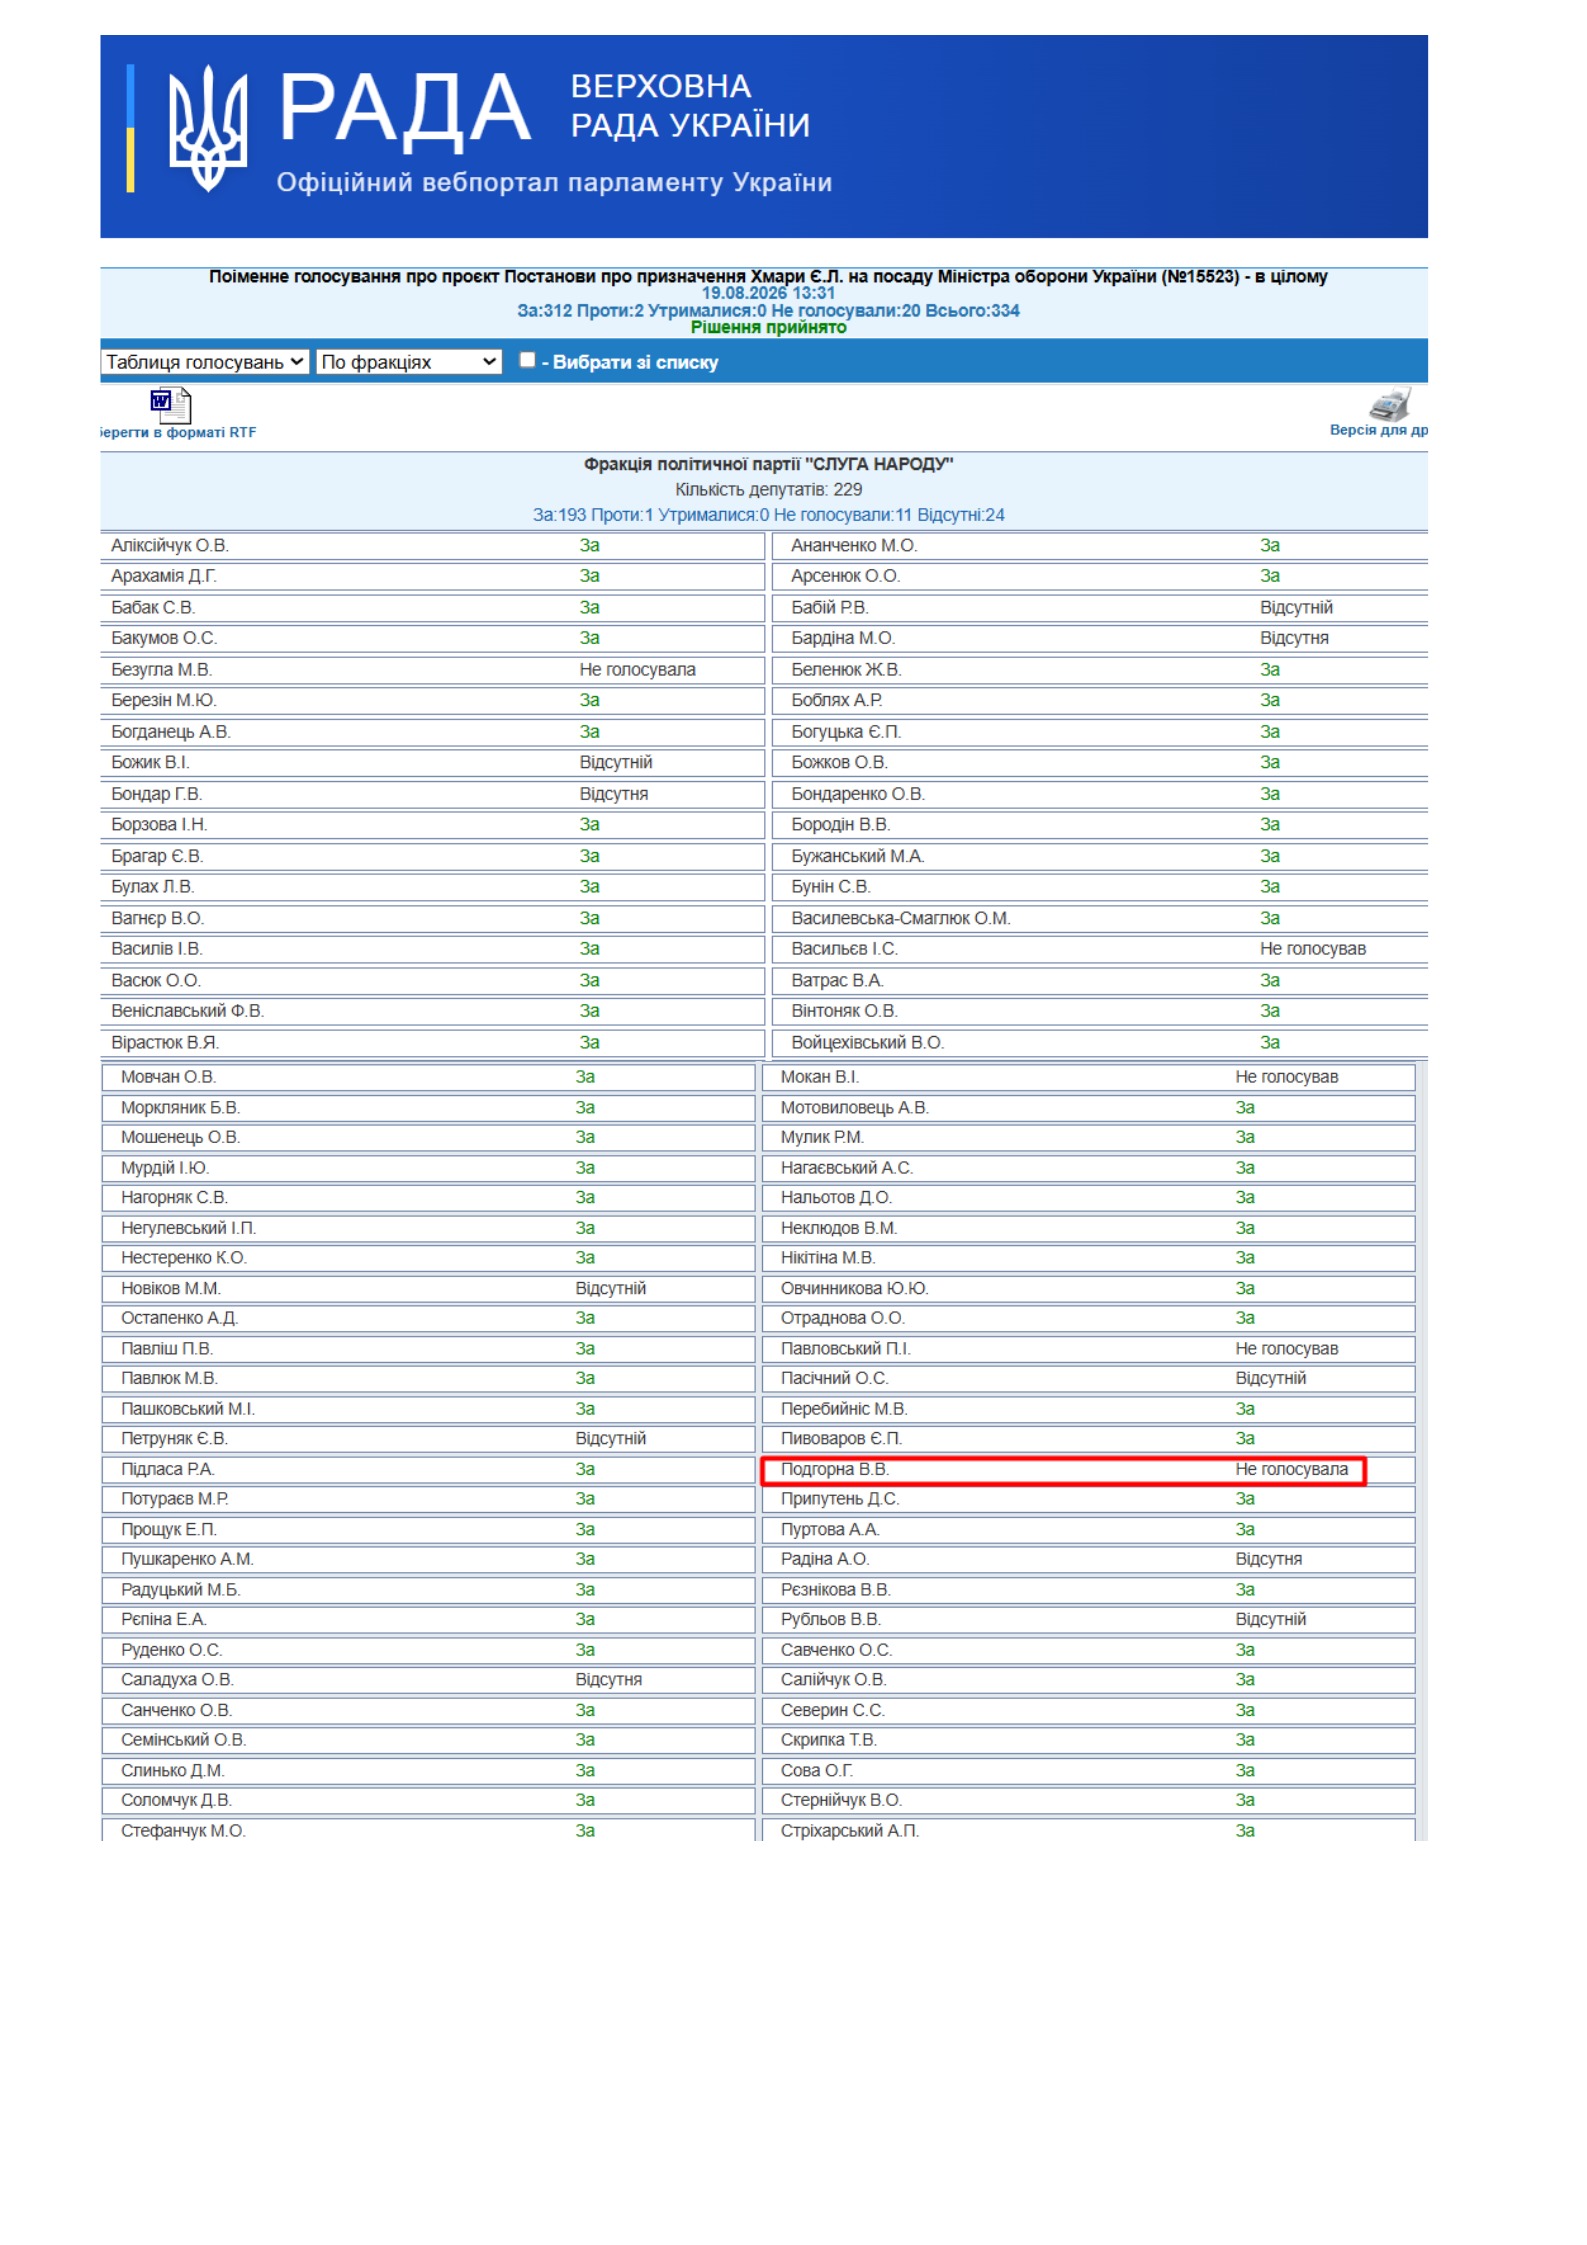This screenshot has height=2245, width=1587.
Task: Click 'Кількість депутатів: 229' text
Action: (x=768, y=489)
